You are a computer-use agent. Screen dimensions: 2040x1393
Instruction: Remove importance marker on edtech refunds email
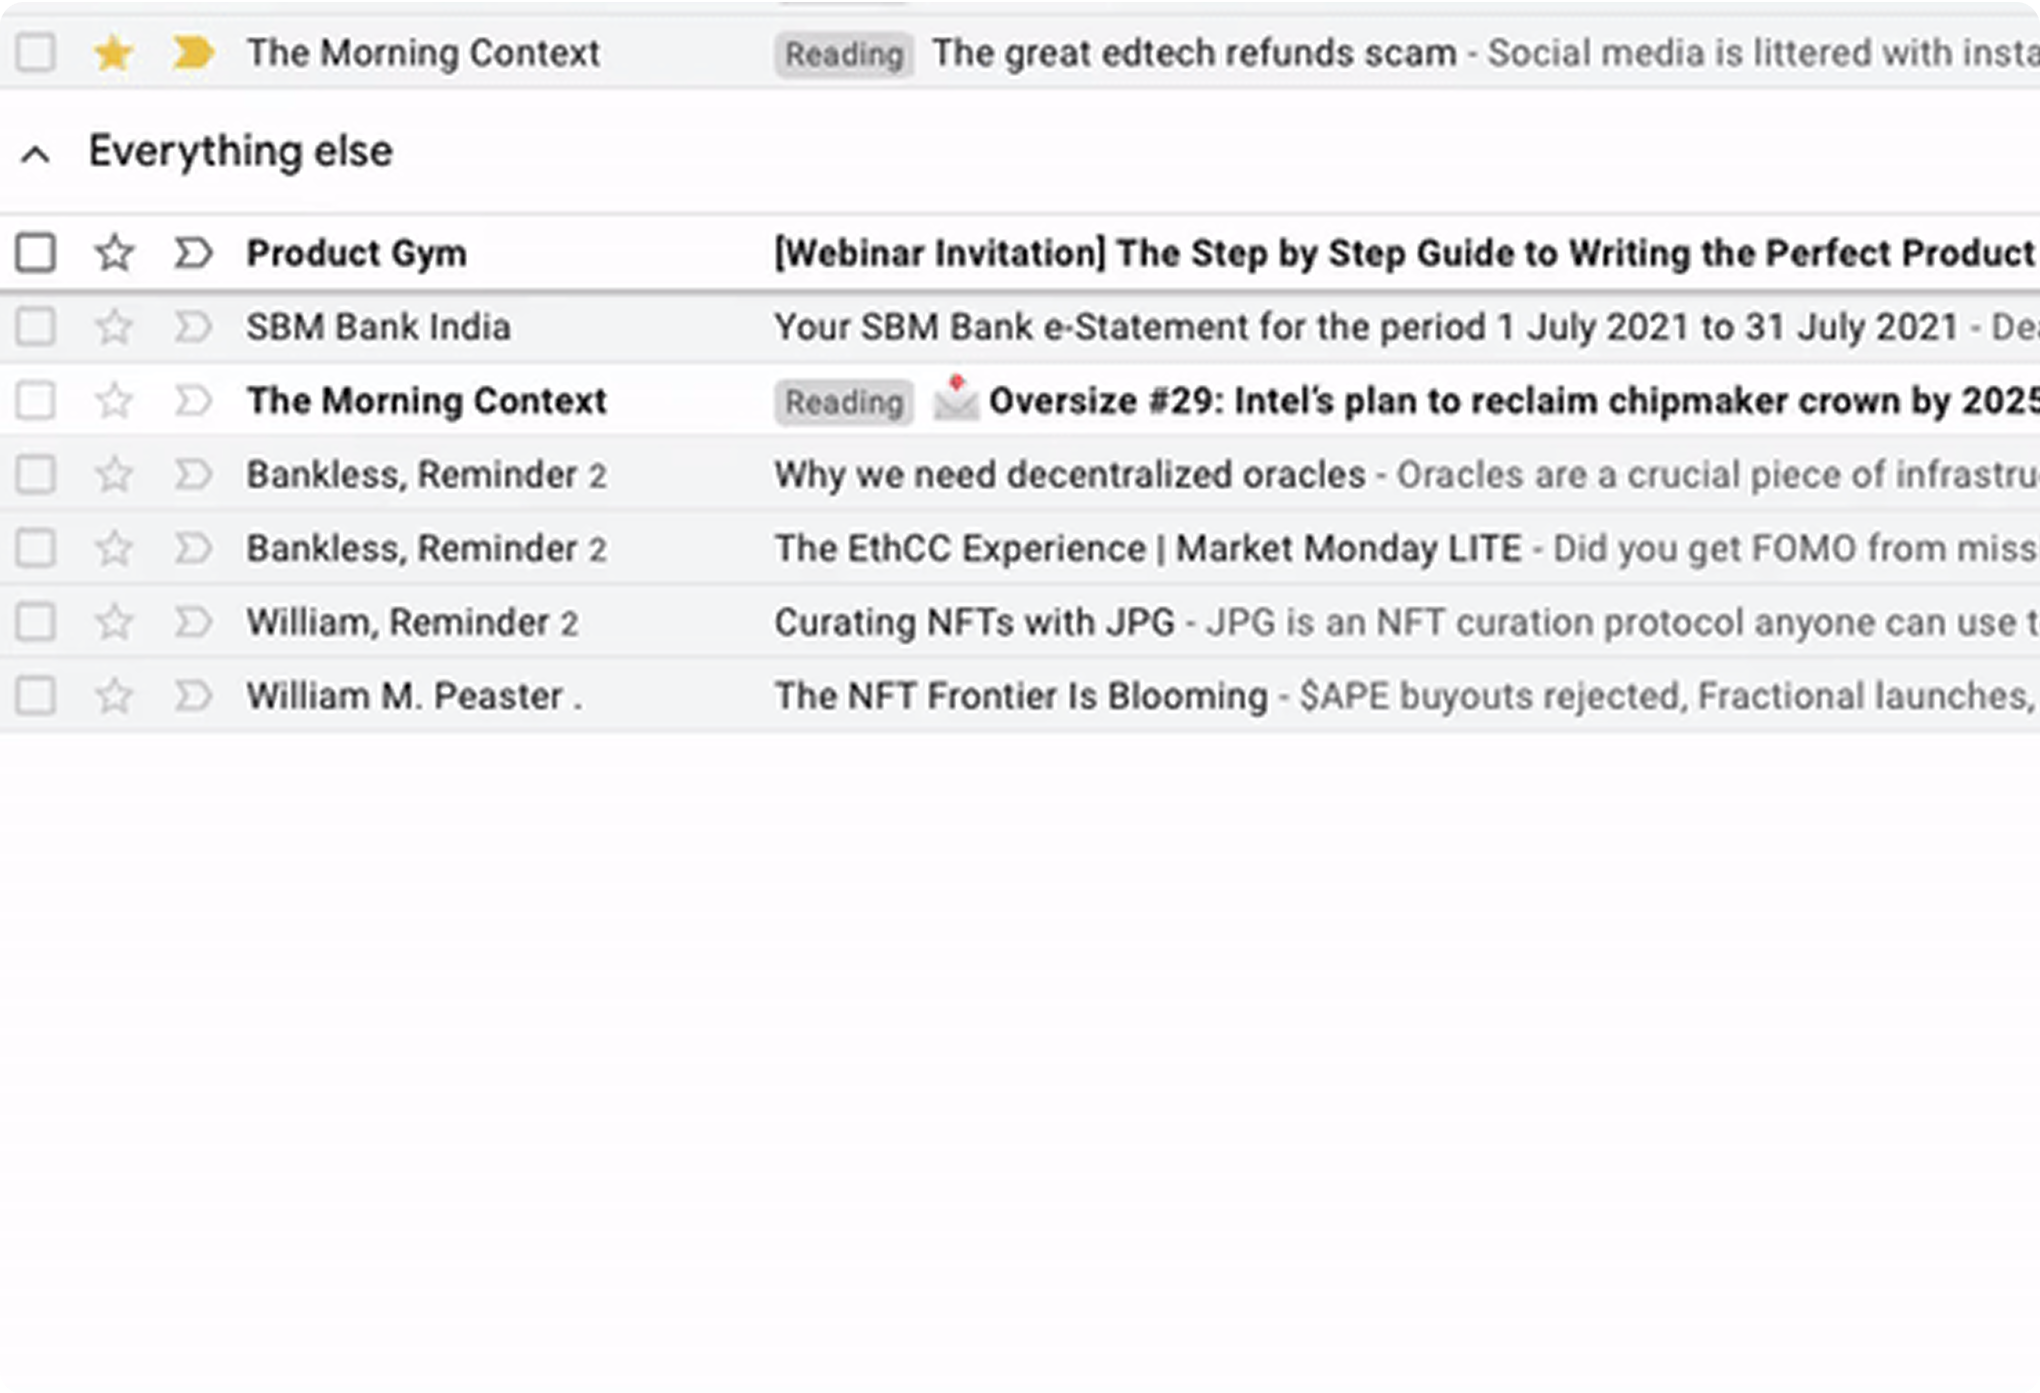[x=193, y=53]
